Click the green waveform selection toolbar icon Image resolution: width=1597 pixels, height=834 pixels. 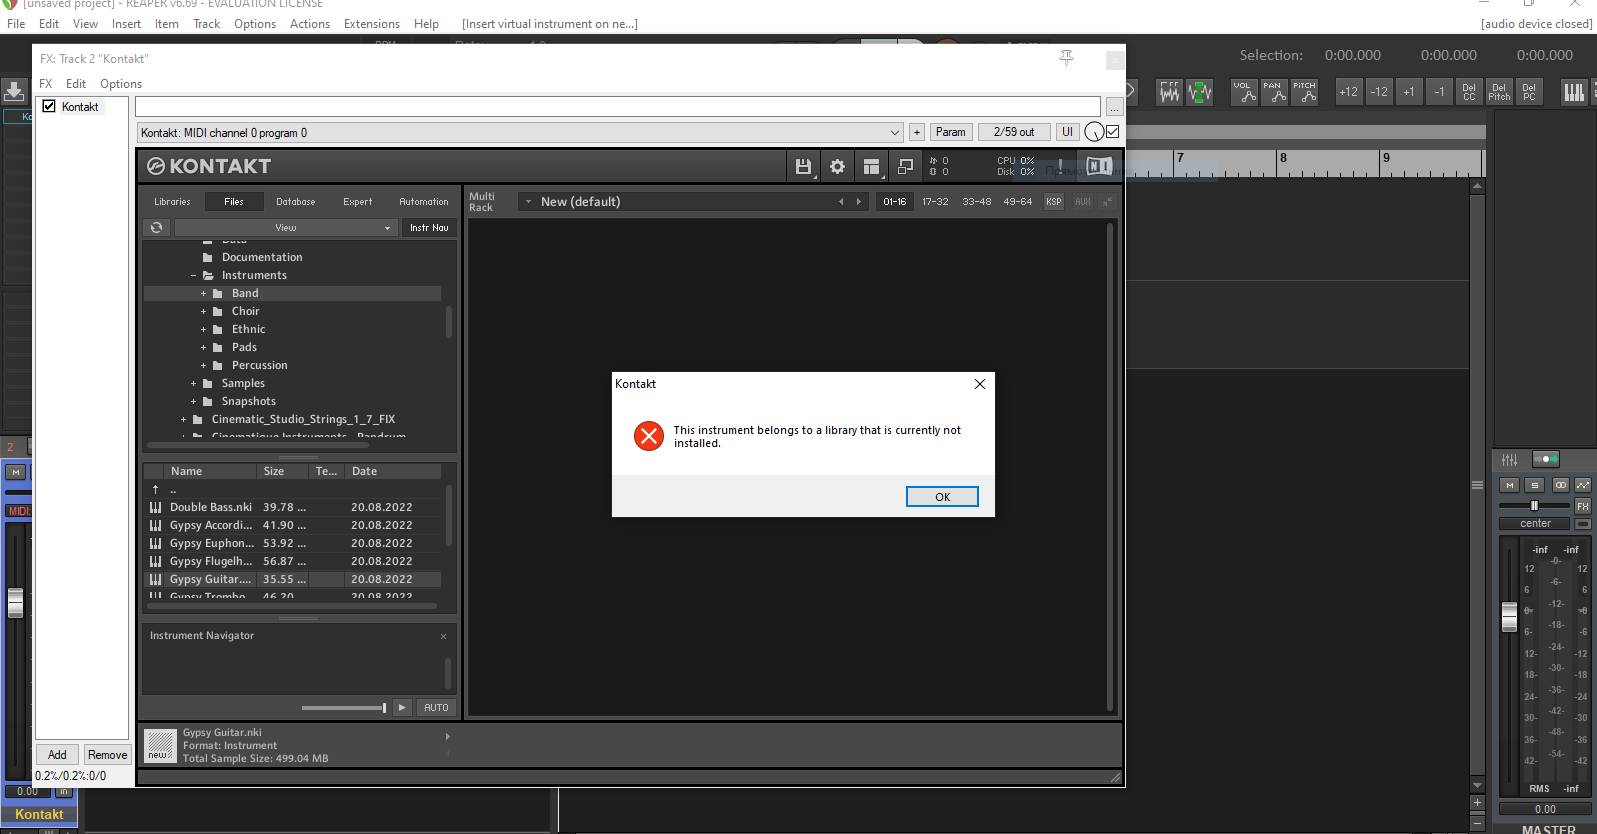[1200, 92]
